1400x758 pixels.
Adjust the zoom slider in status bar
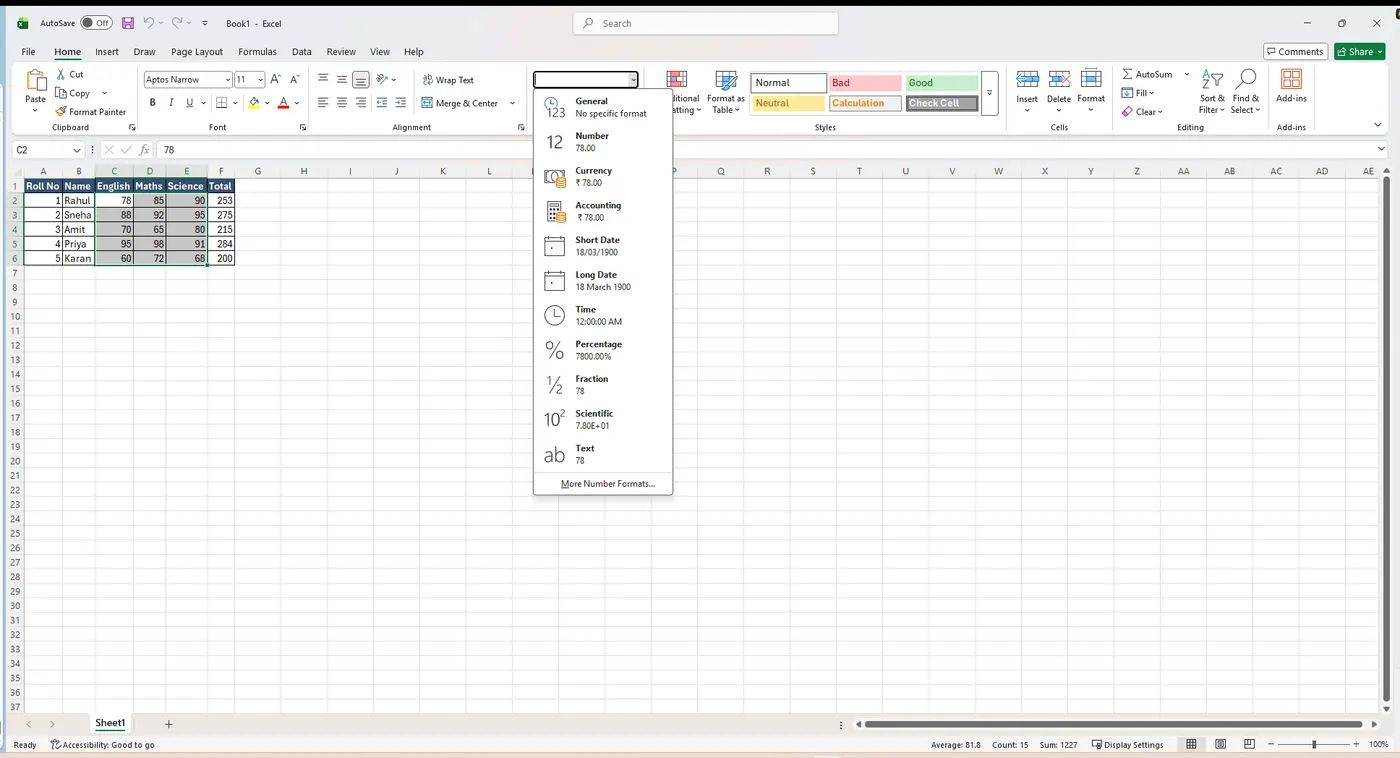(1314, 744)
